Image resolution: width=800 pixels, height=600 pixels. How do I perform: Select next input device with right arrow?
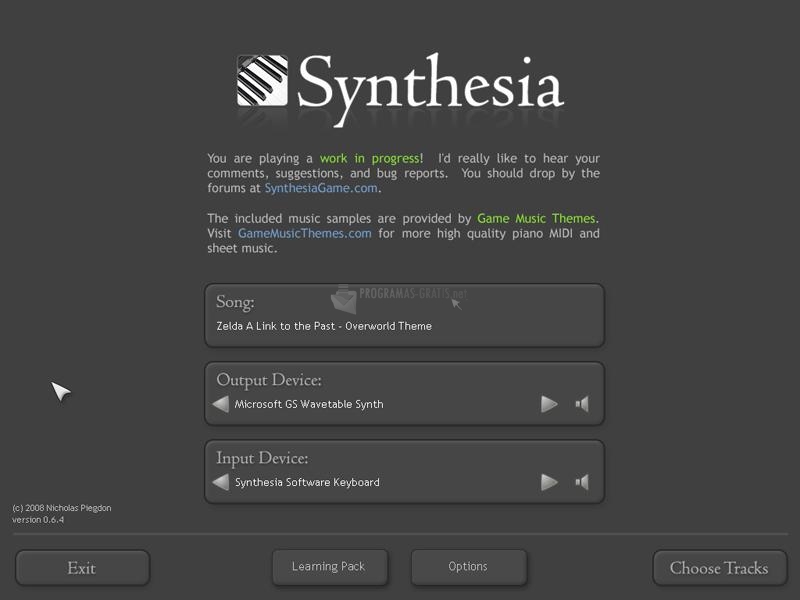(549, 482)
